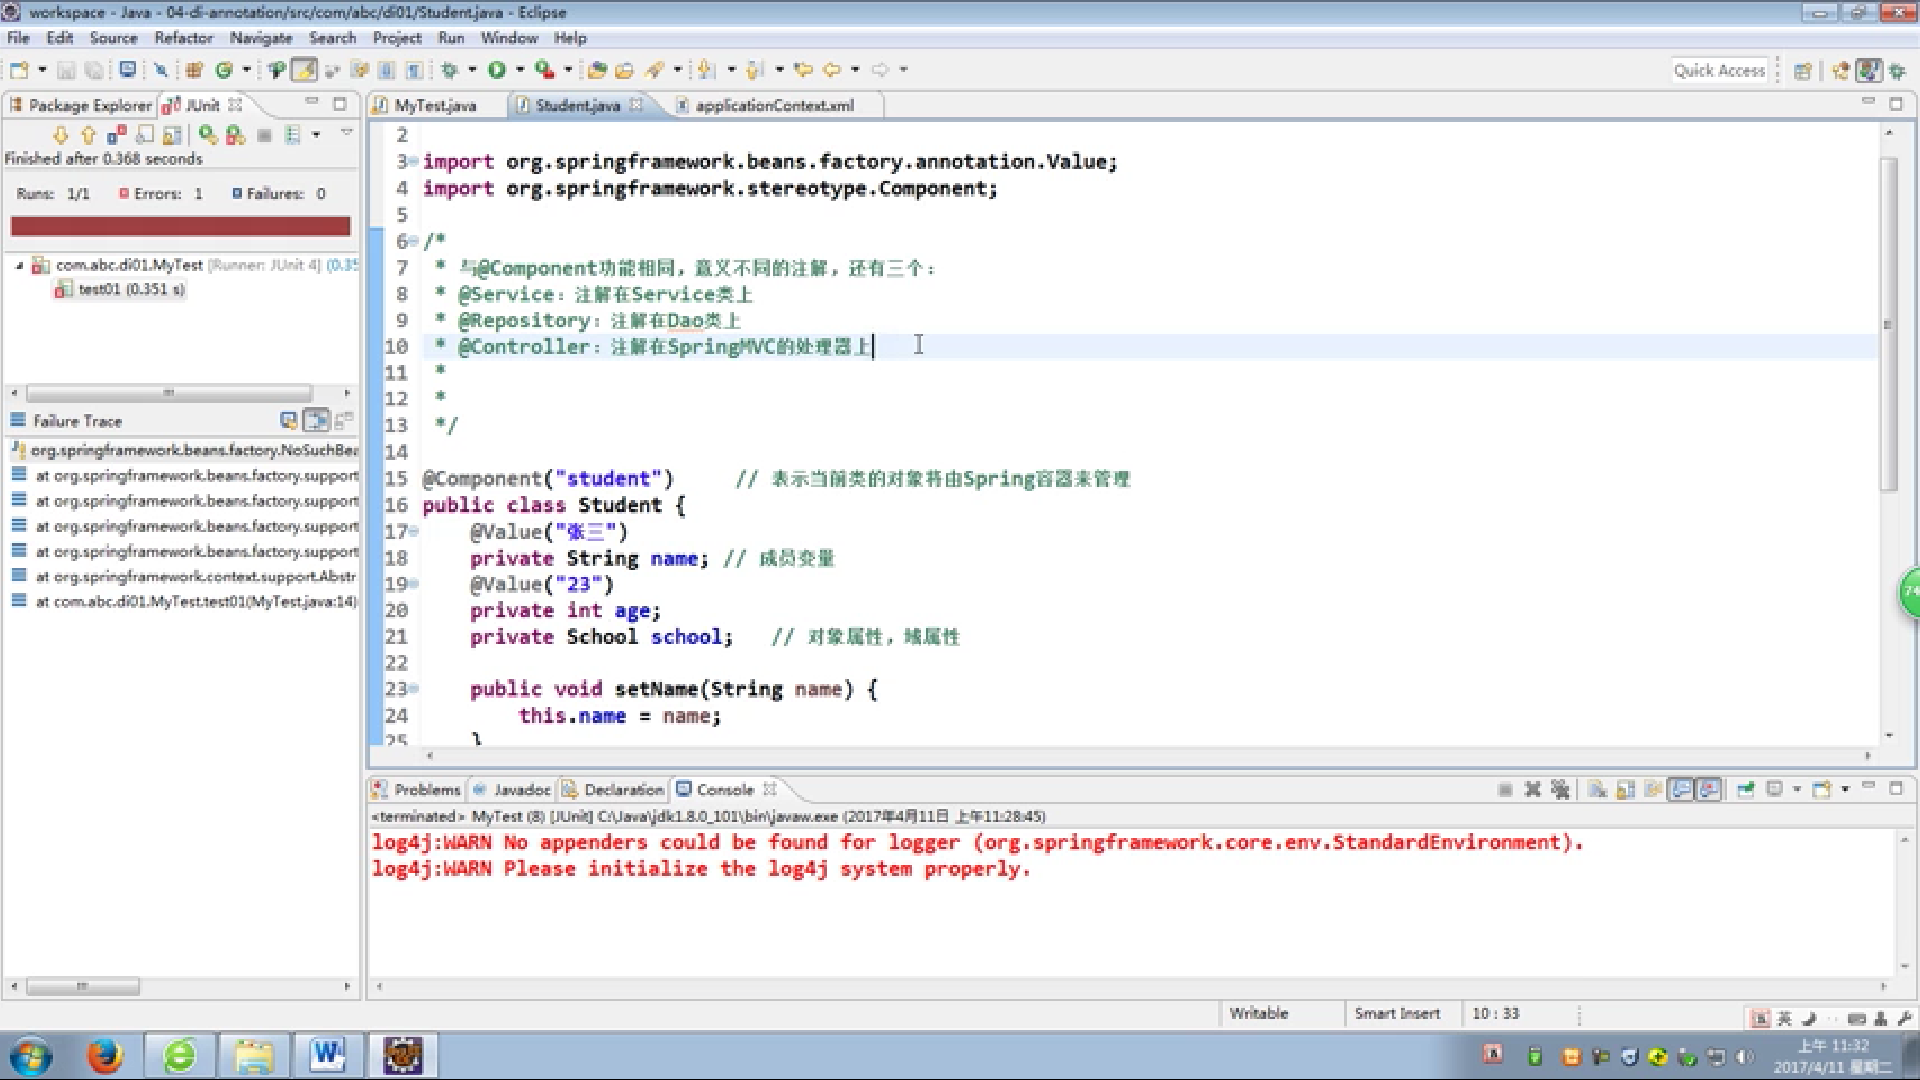This screenshot has width=1920, height=1080.
Task: Open the Project menu
Action: click(x=397, y=38)
